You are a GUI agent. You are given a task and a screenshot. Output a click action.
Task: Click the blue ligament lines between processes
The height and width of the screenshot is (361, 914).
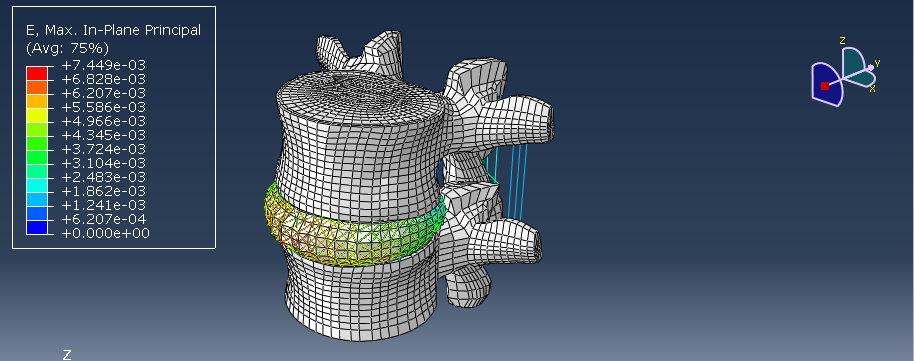[x=508, y=181]
